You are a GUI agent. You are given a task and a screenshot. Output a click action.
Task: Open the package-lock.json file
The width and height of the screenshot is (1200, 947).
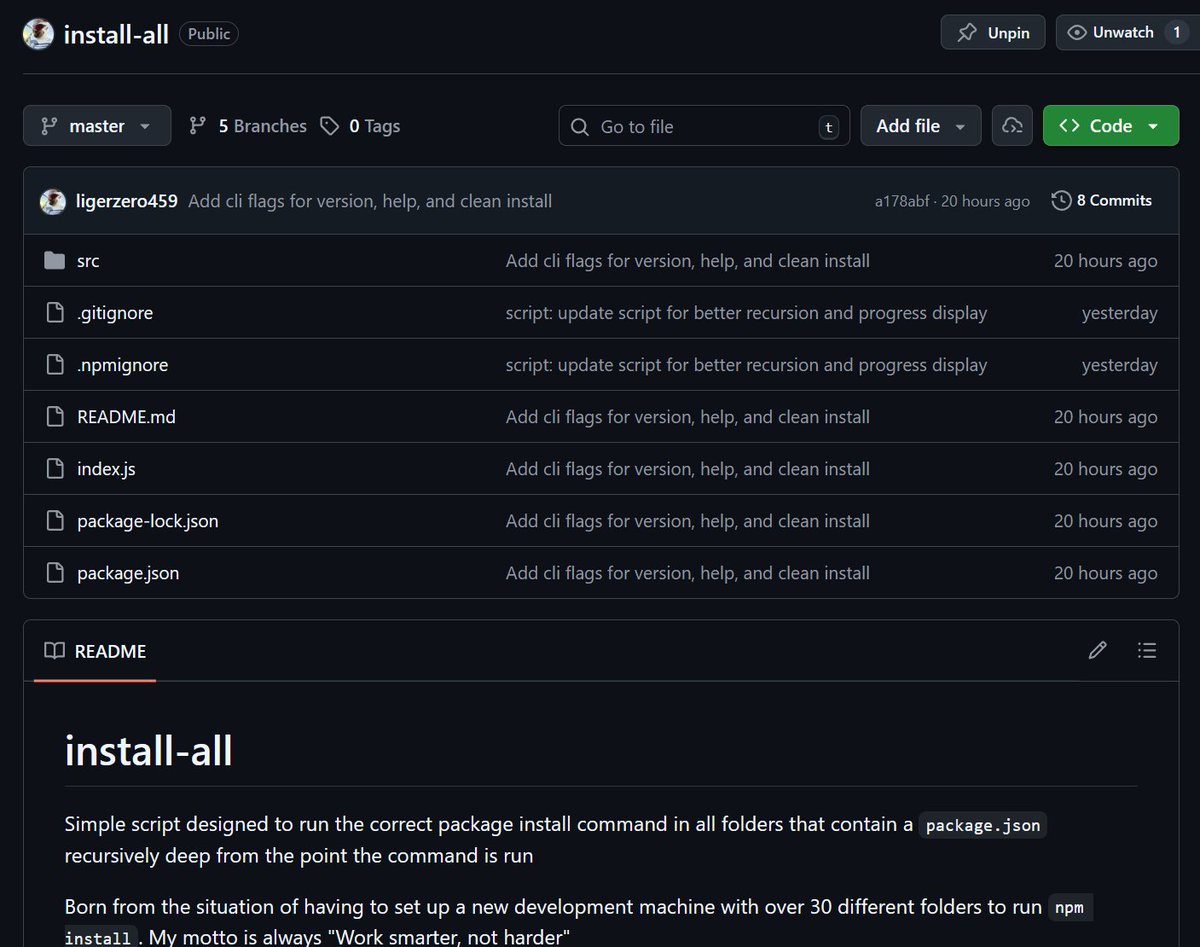tap(148, 521)
